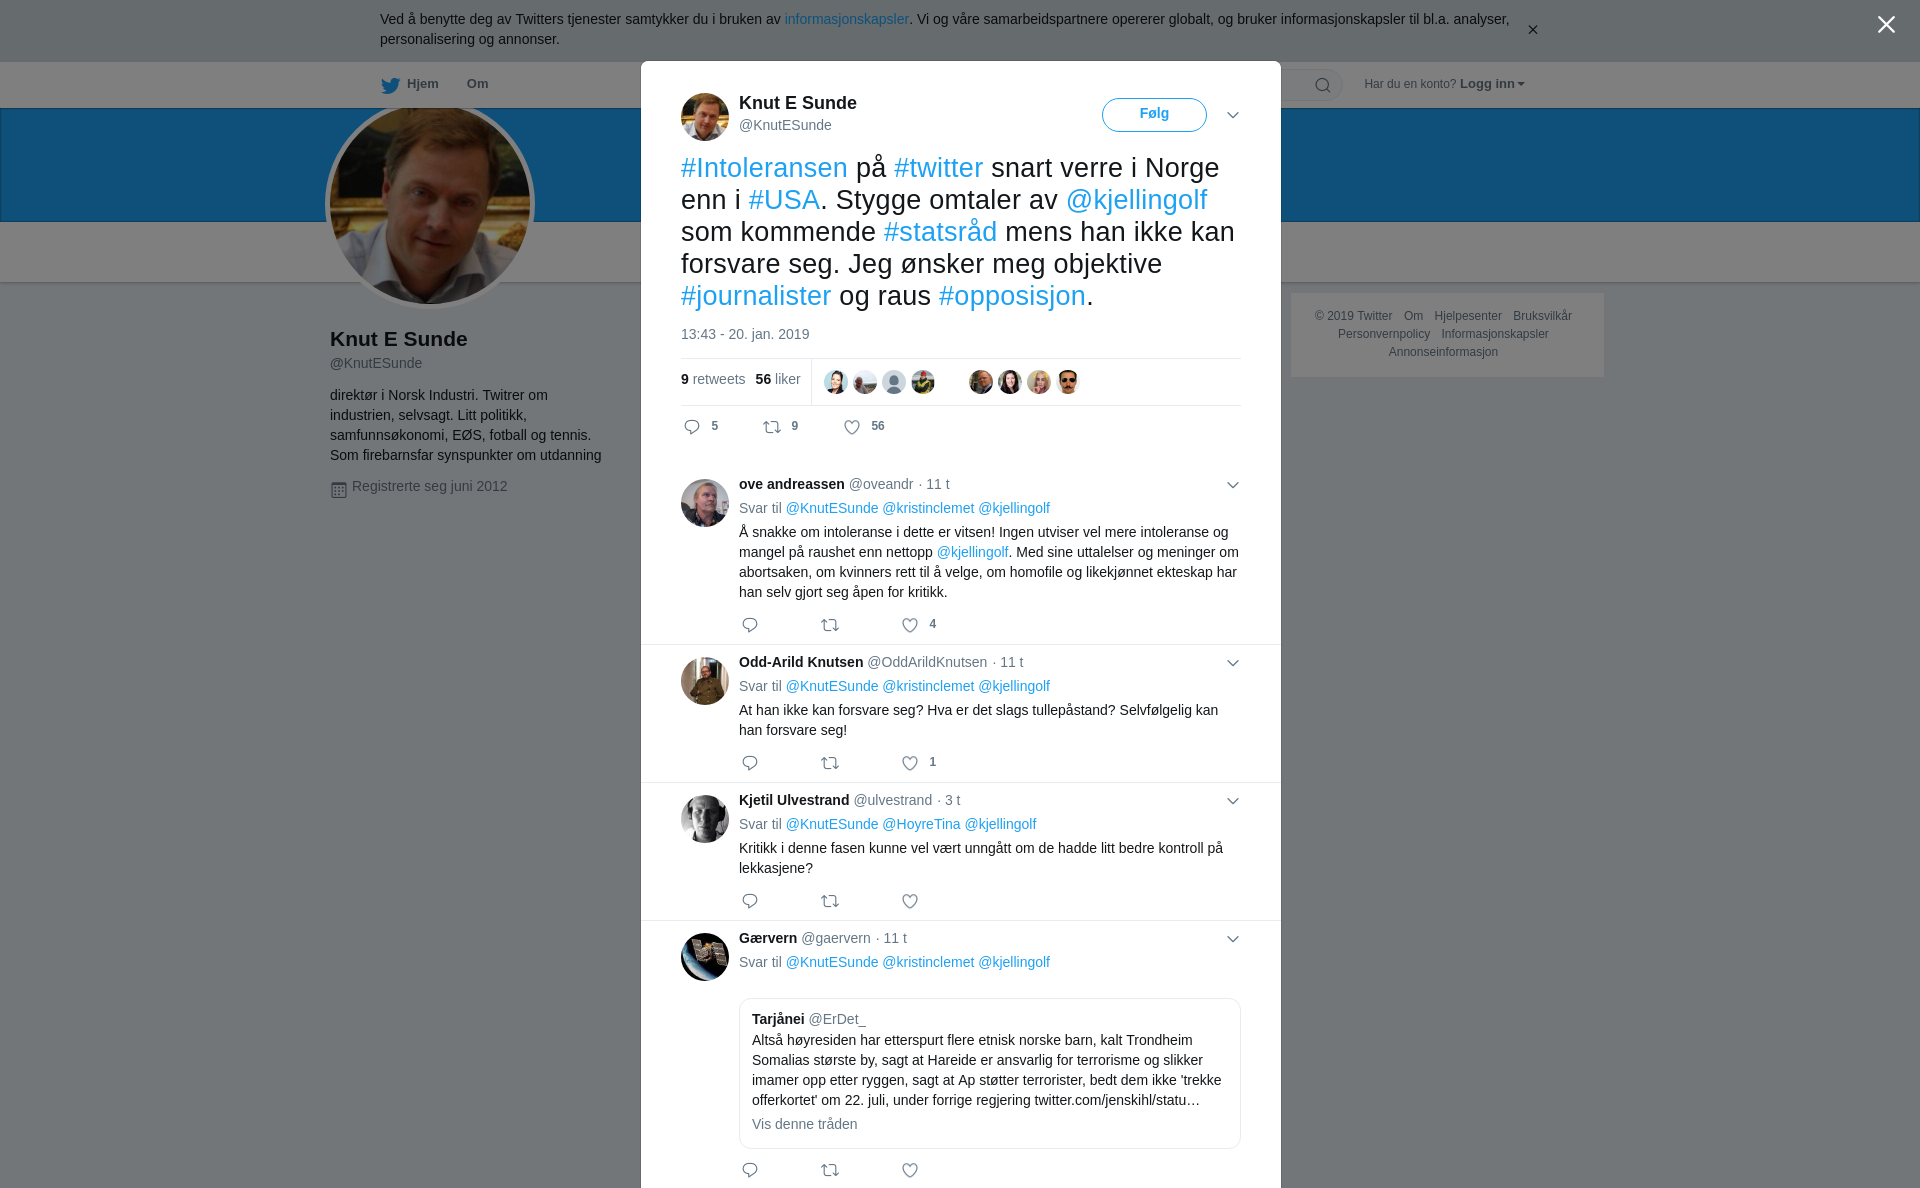Dismiss the cookie notice banner
Screen dimensions: 1920x1188
click(1532, 30)
